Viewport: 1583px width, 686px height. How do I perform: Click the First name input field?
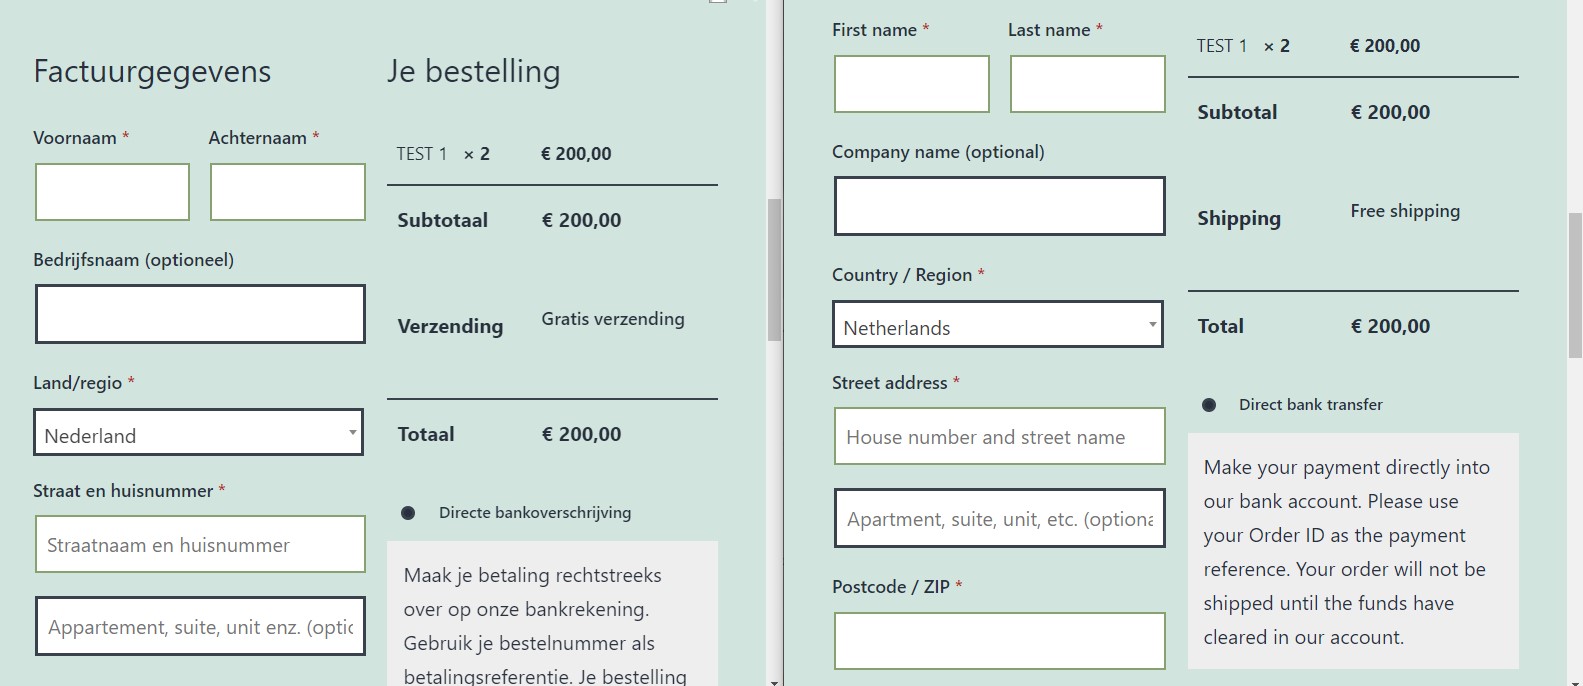pos(912,84)
